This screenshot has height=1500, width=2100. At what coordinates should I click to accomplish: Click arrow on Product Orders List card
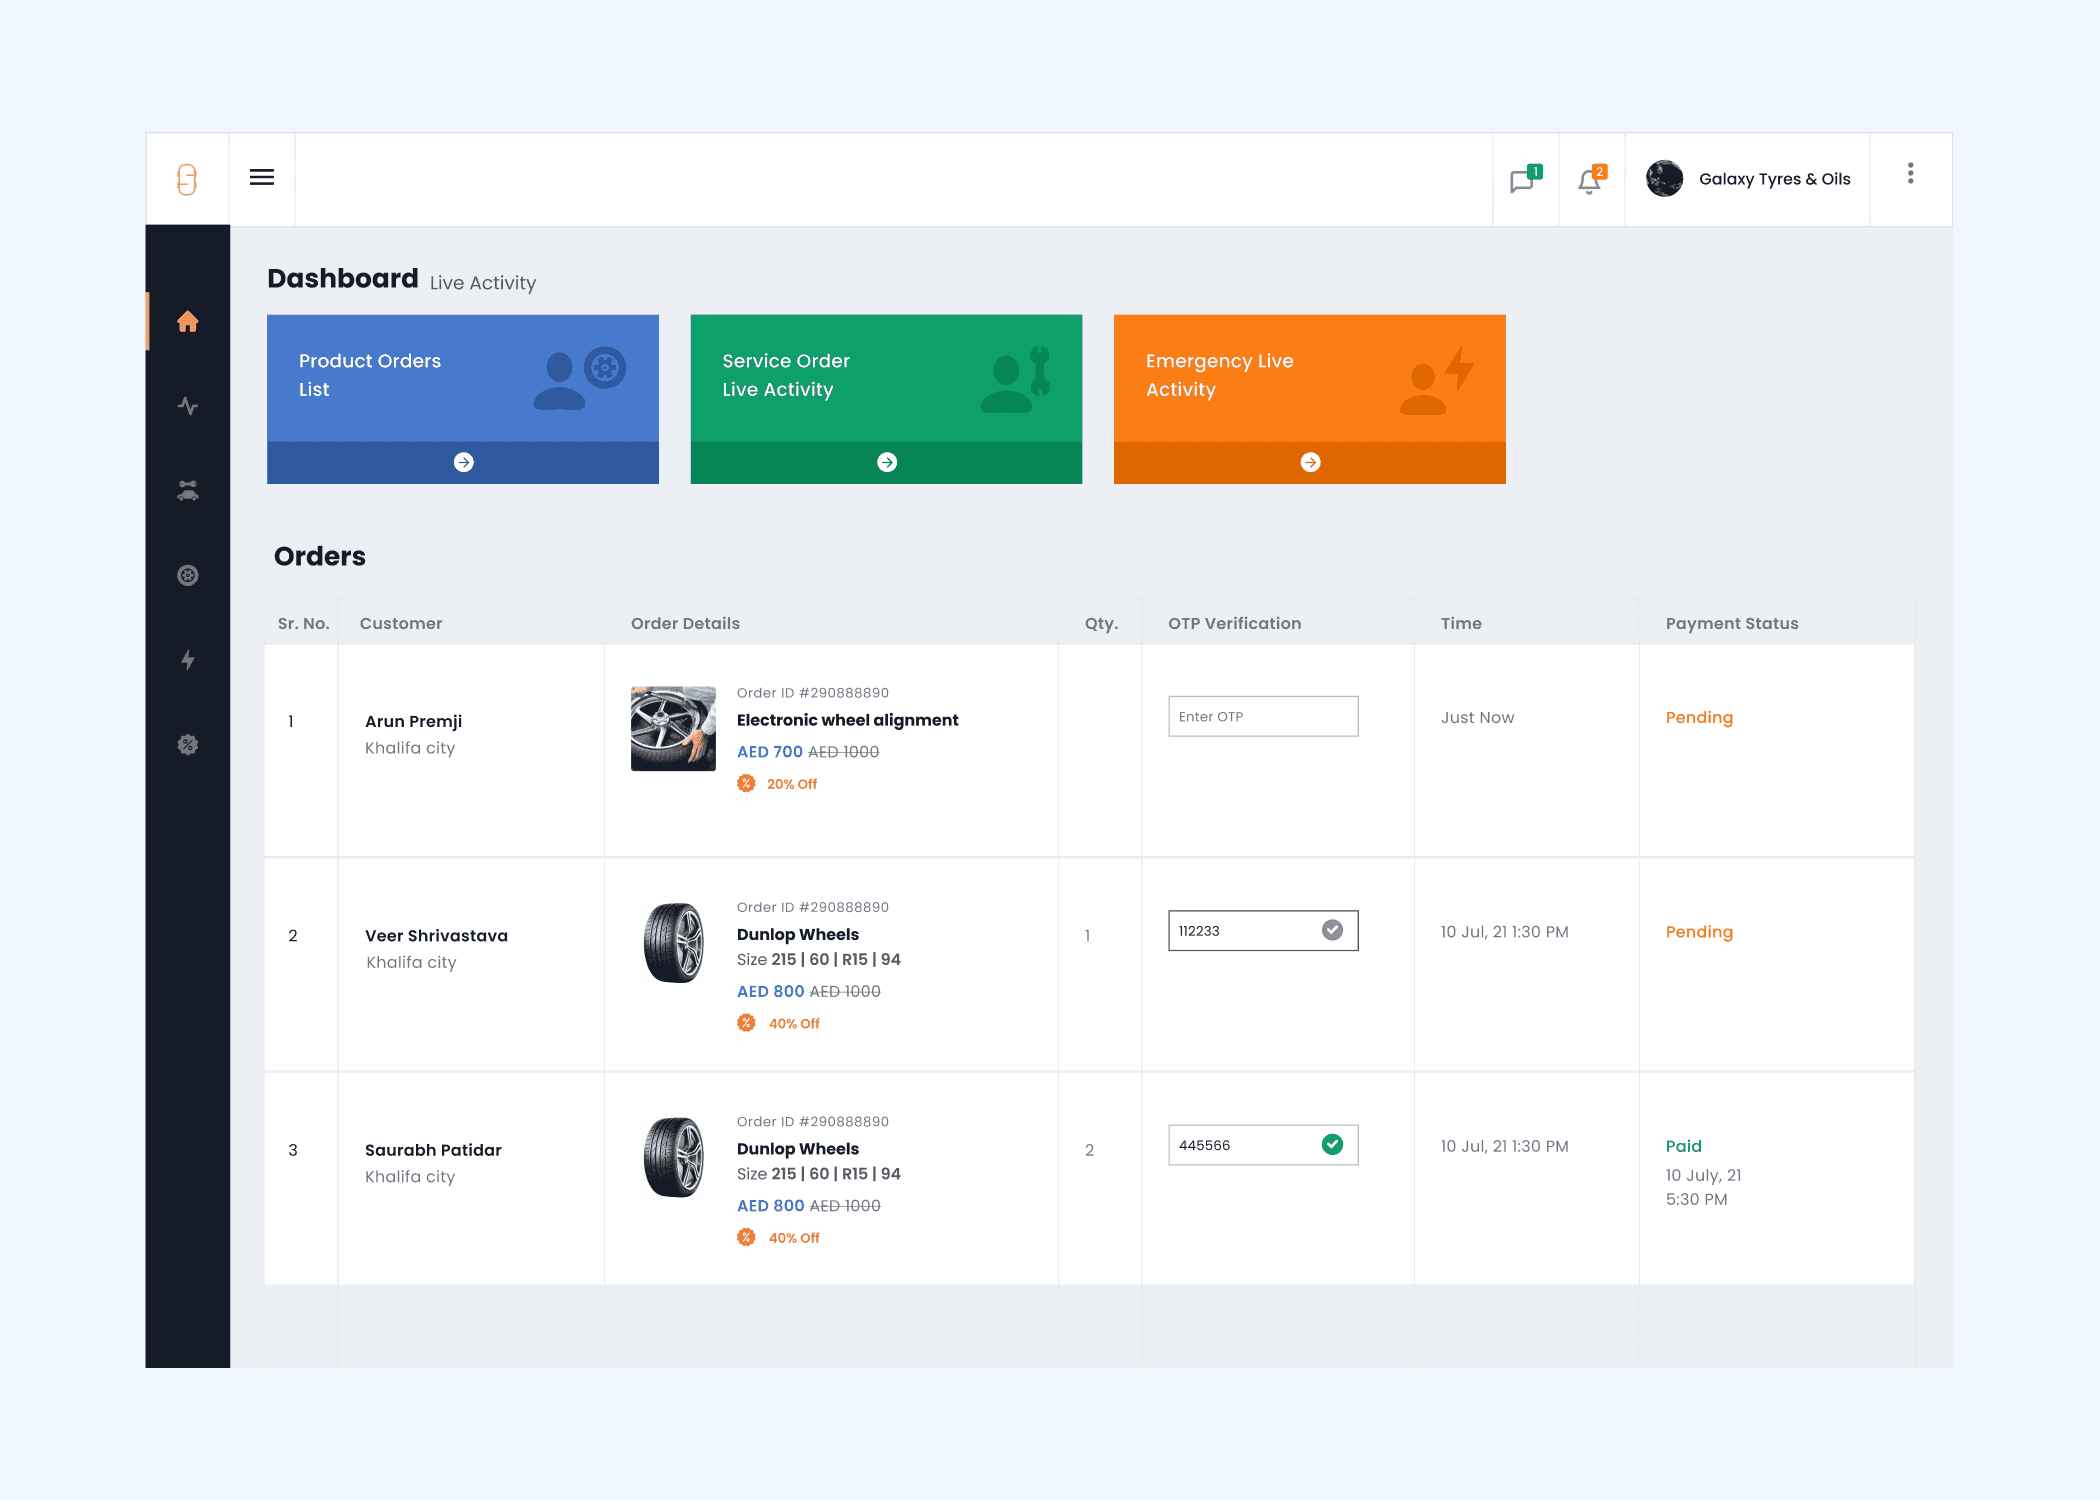[x=463, y=462]
